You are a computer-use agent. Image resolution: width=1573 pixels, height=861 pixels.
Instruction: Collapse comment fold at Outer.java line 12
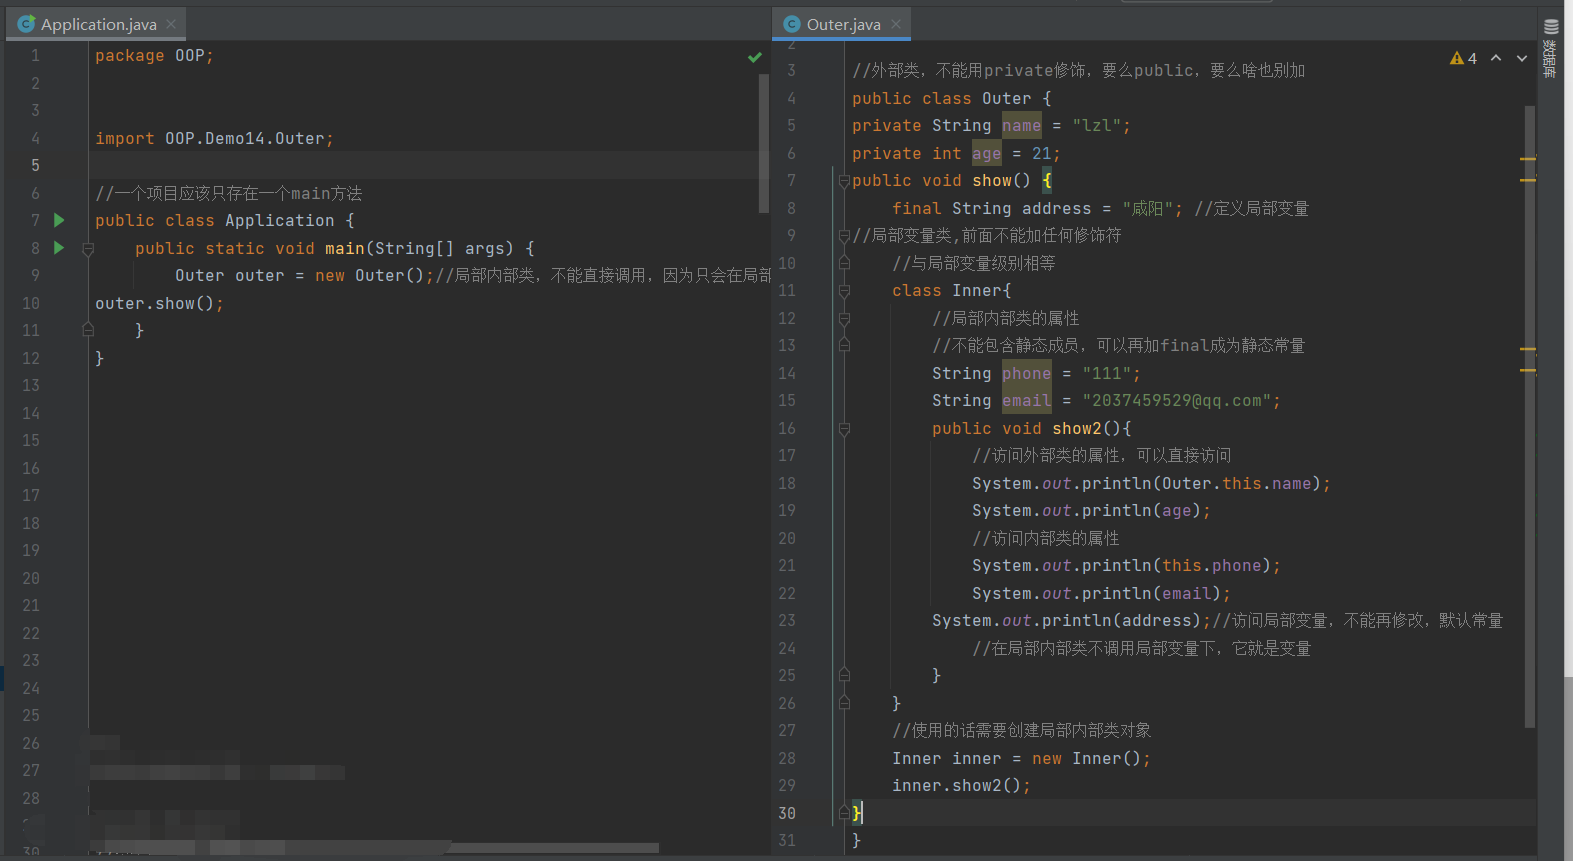click(x=844, y=318)
